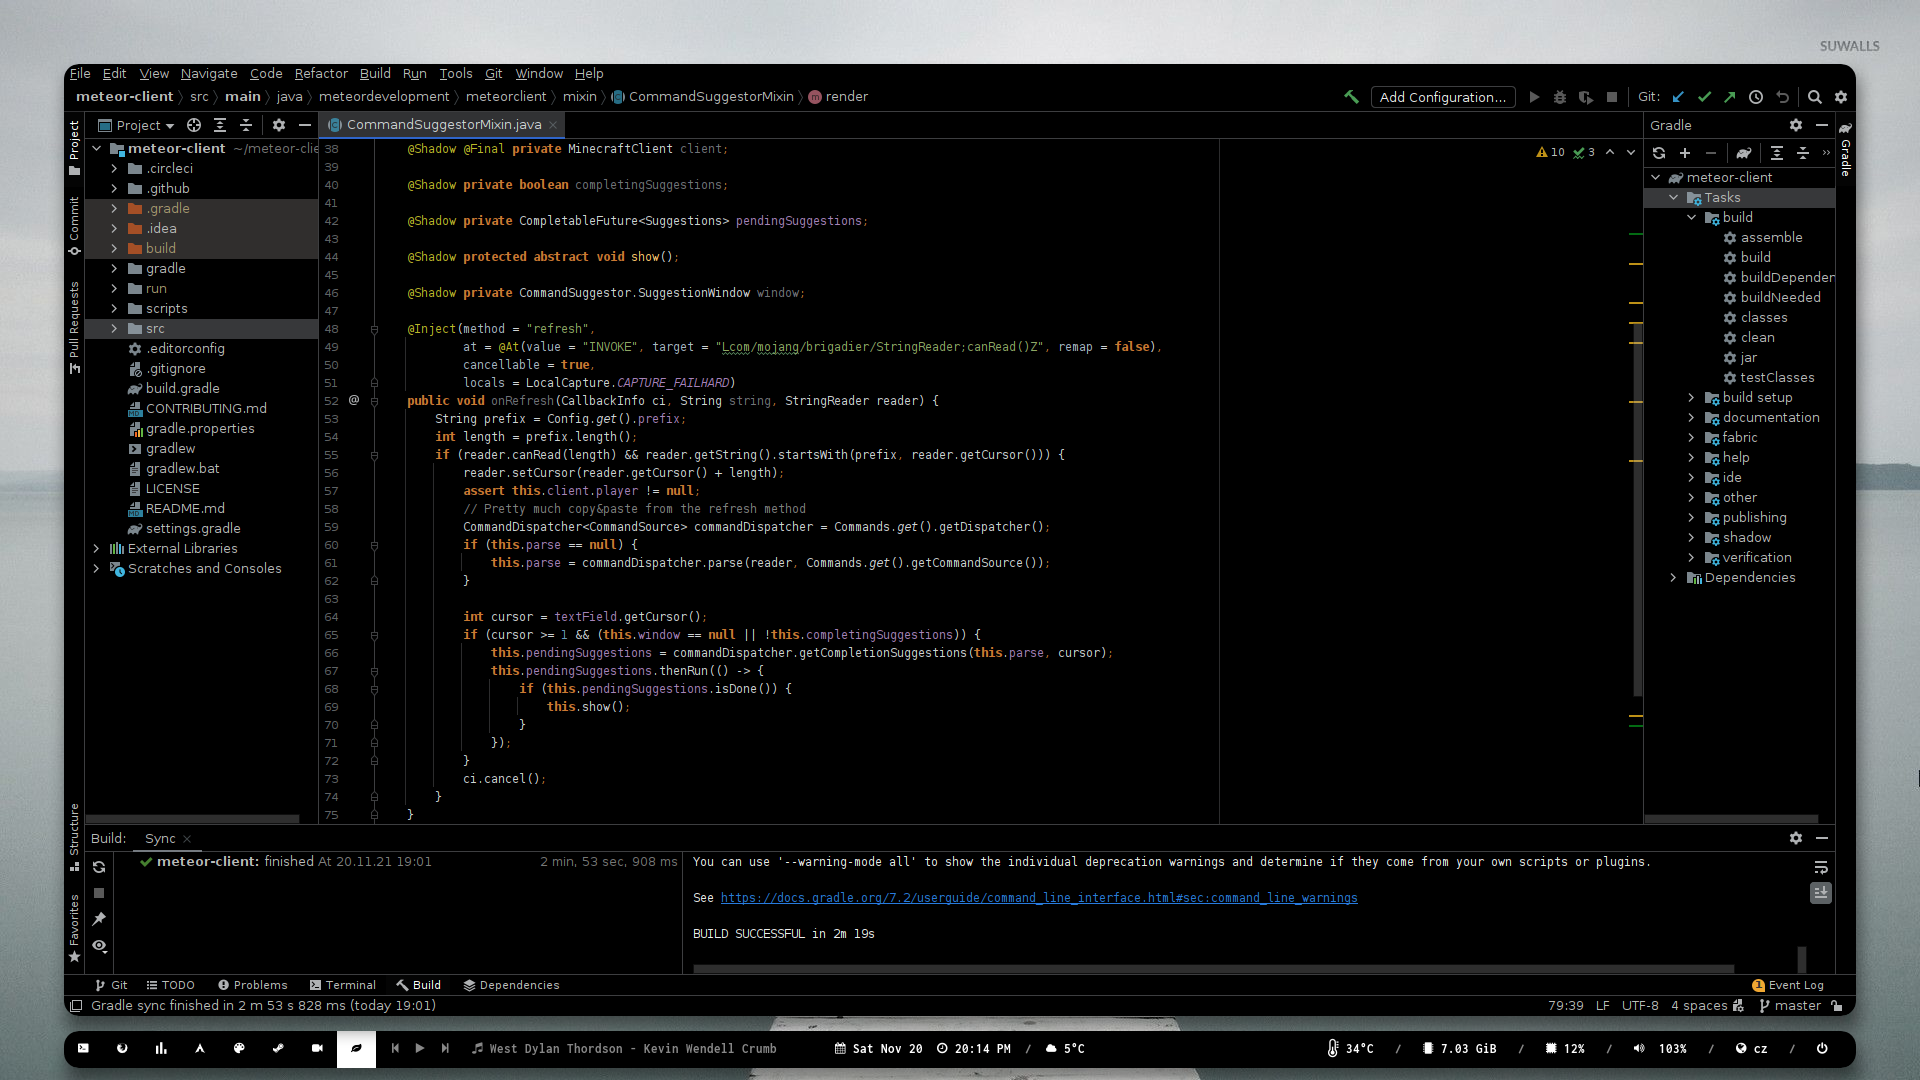Click the Git update project arrow icon
The height and width of the screenshot is (1080, 1920).
pyautogui.click(x=1678, y=97)
